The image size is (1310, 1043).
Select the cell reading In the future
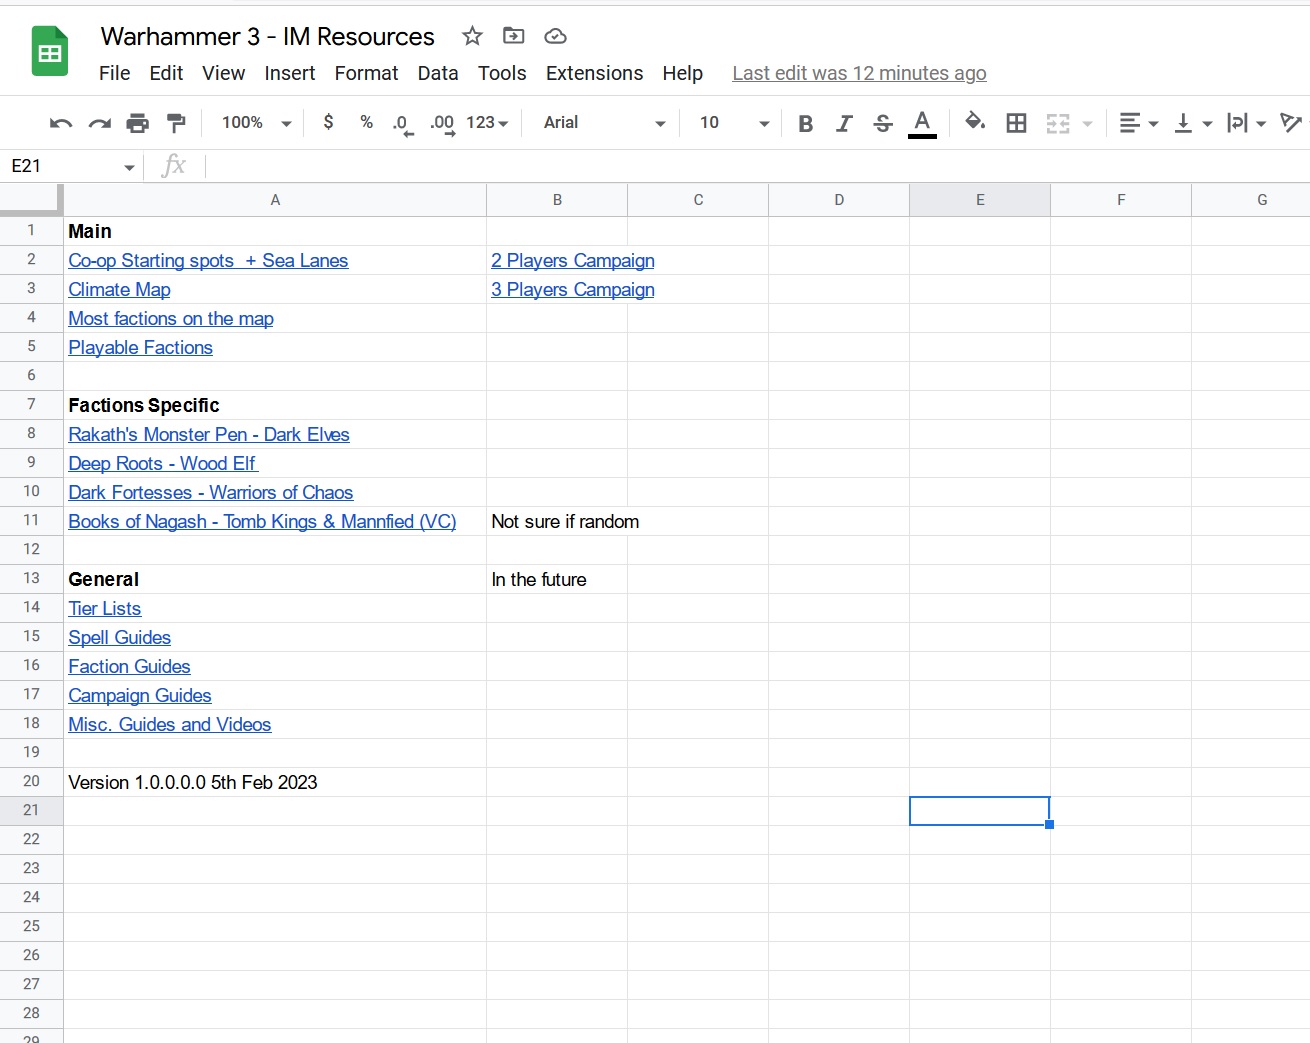(x=557, y=580)
